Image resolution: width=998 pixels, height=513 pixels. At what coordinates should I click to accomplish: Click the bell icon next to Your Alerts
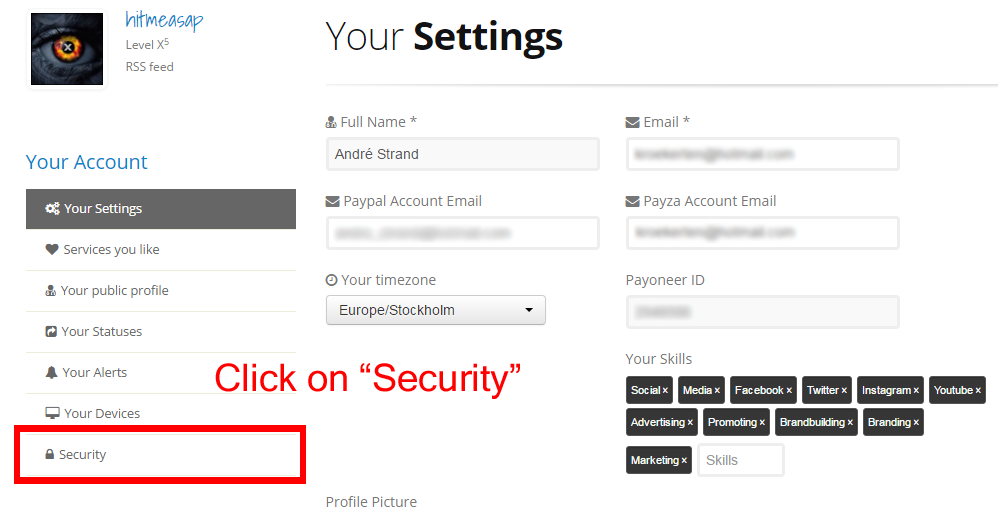click(x=52, y=372)
